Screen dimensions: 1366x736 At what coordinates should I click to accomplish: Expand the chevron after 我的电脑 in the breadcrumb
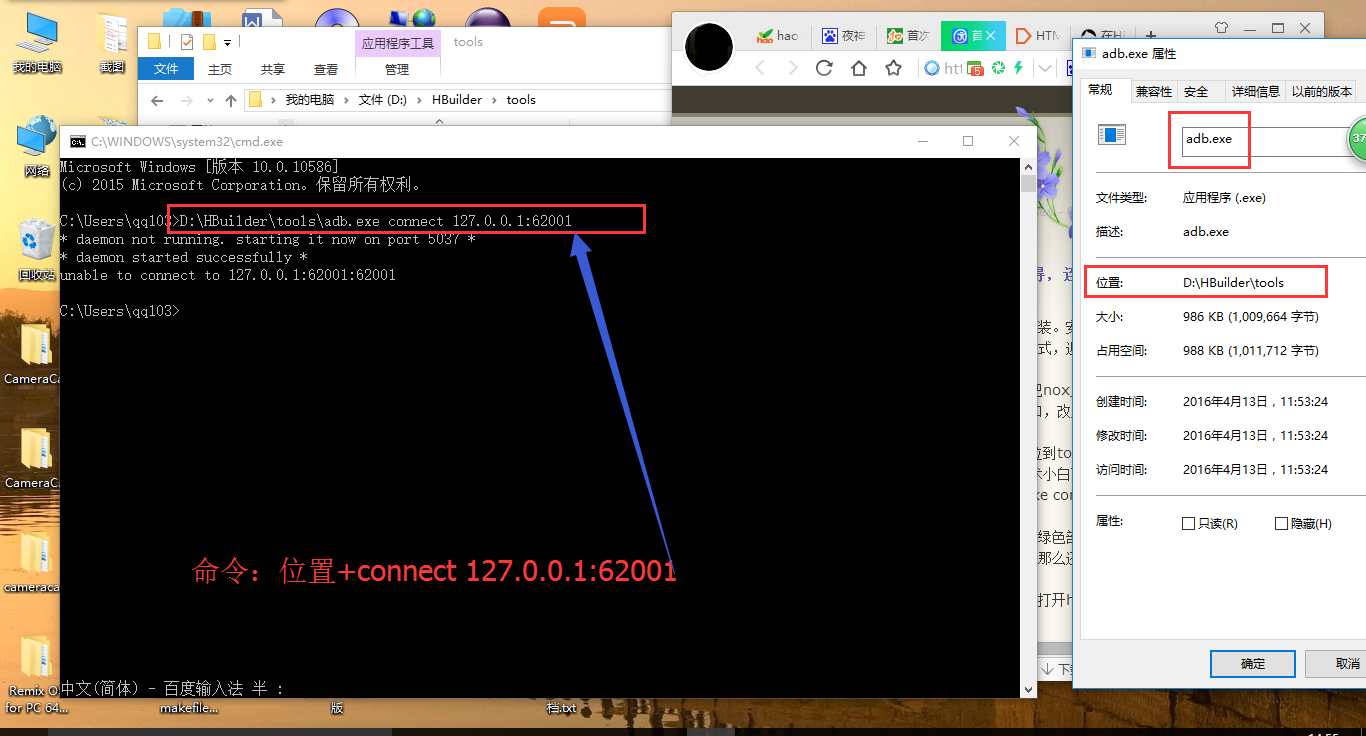(346, 100)
